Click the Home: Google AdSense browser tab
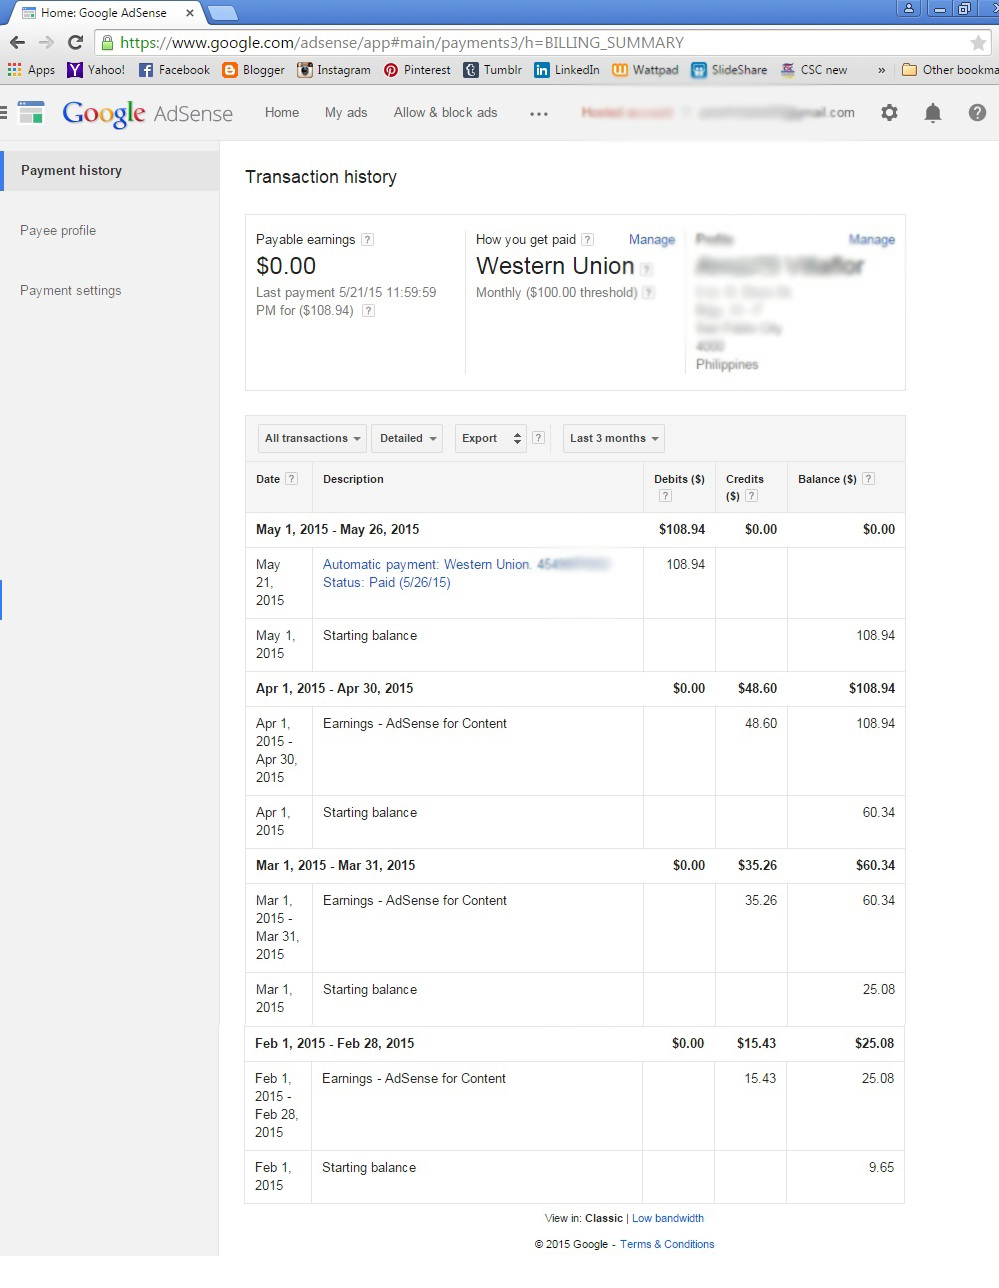 105,13
